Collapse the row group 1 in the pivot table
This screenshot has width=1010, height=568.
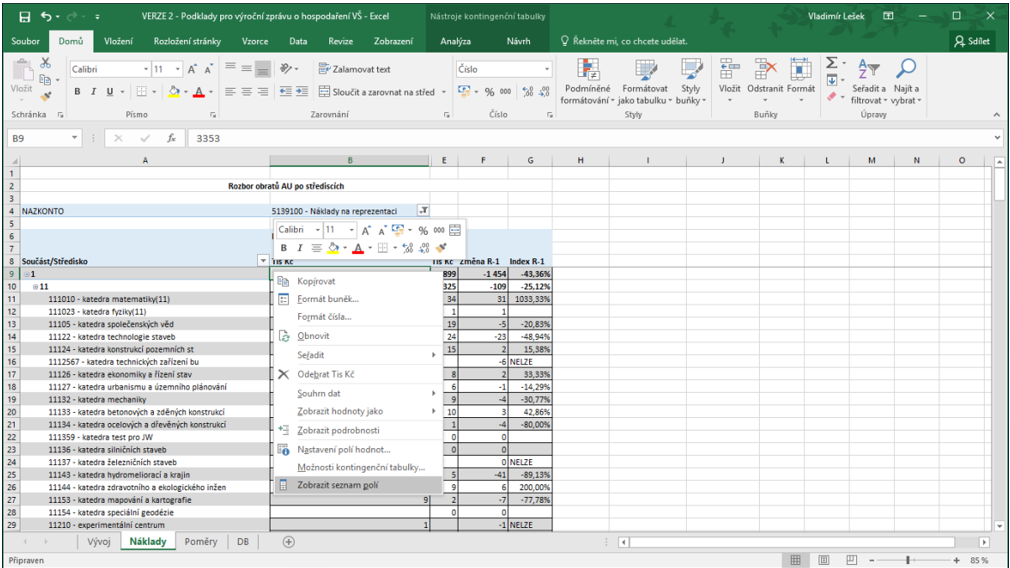(26, 274)
